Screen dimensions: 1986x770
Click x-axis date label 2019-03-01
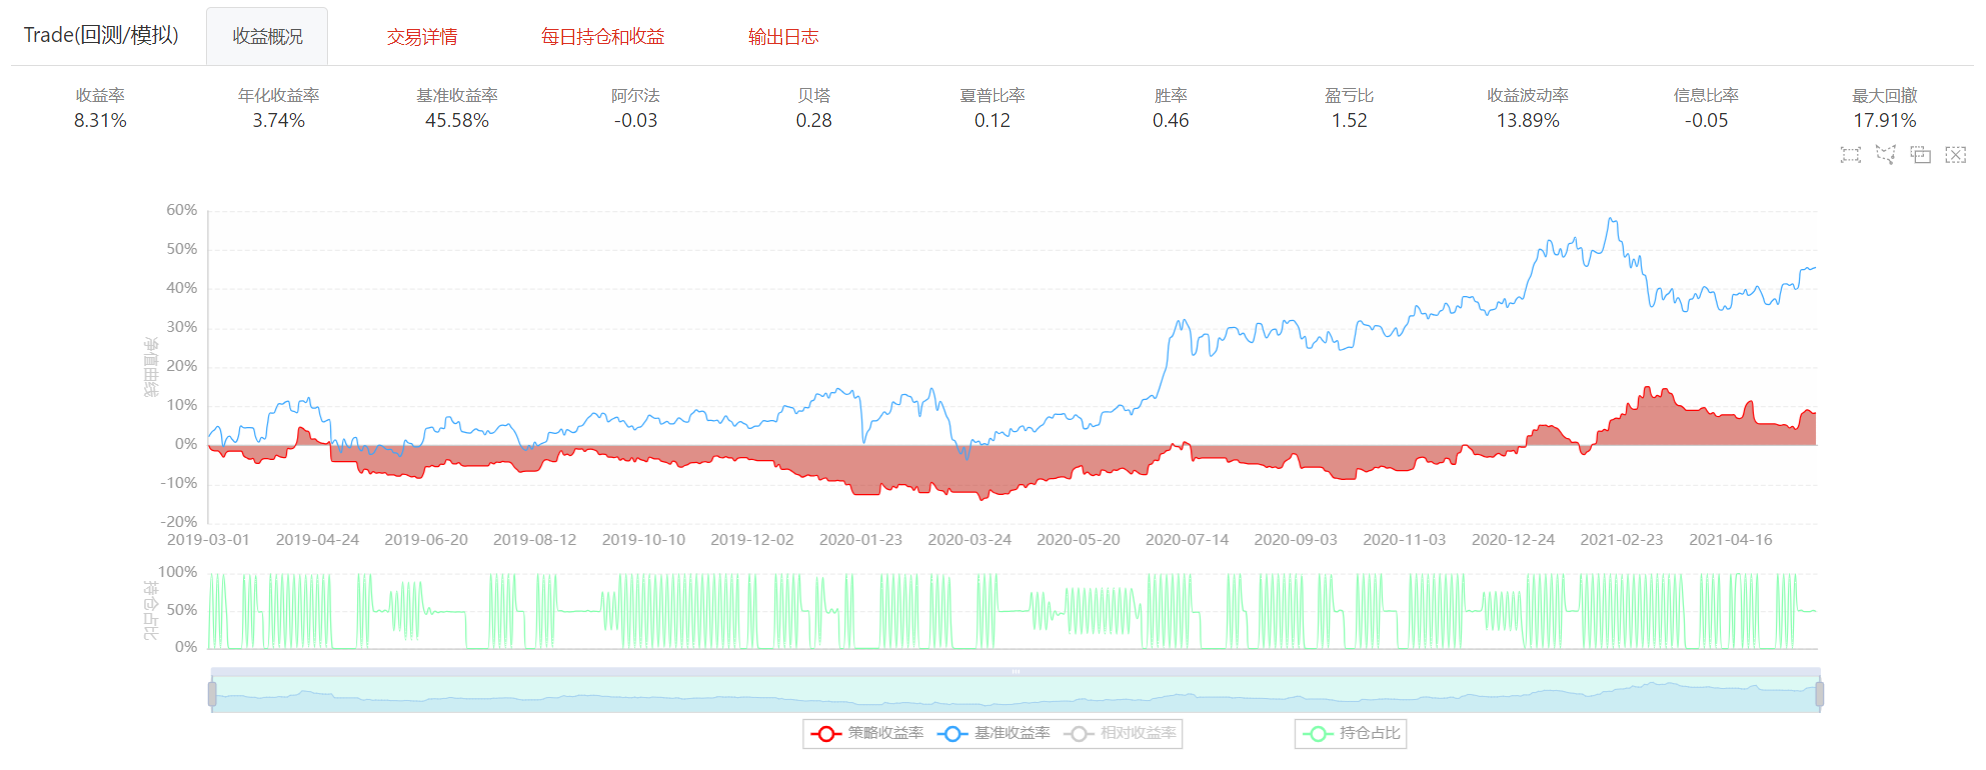tap(208, 540)
